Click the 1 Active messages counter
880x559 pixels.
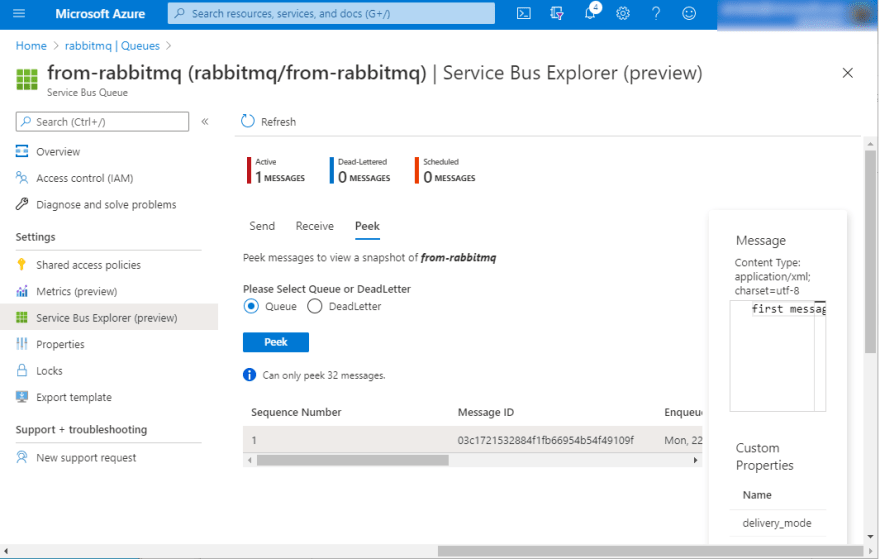[276, 171]
